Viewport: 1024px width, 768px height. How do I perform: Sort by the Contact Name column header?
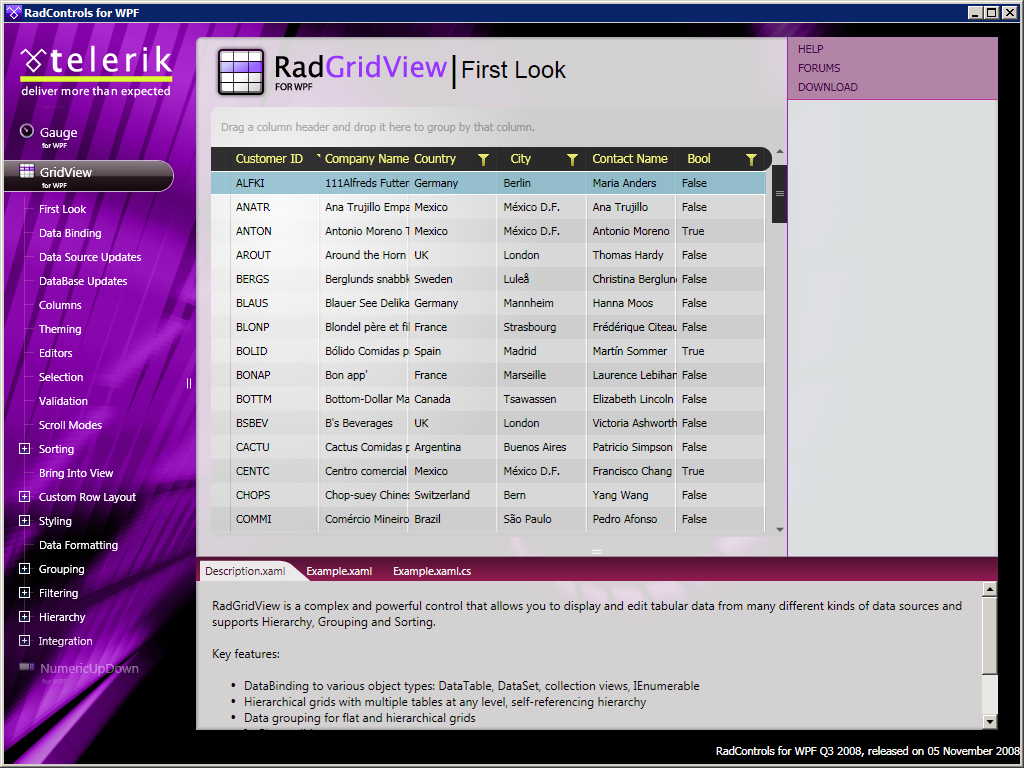tap(630, 159)
